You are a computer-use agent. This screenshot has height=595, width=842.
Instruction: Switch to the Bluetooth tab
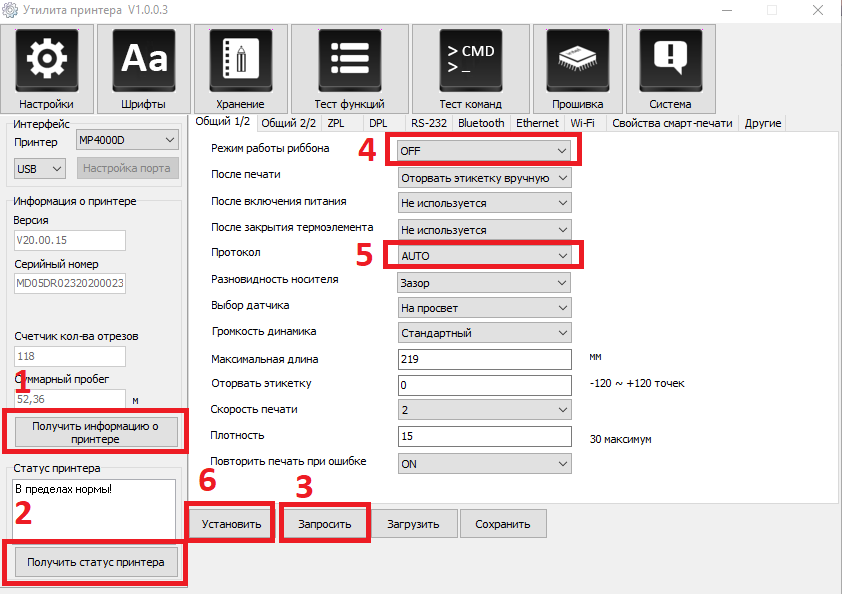pyautogui.click(x=481, y=123)
